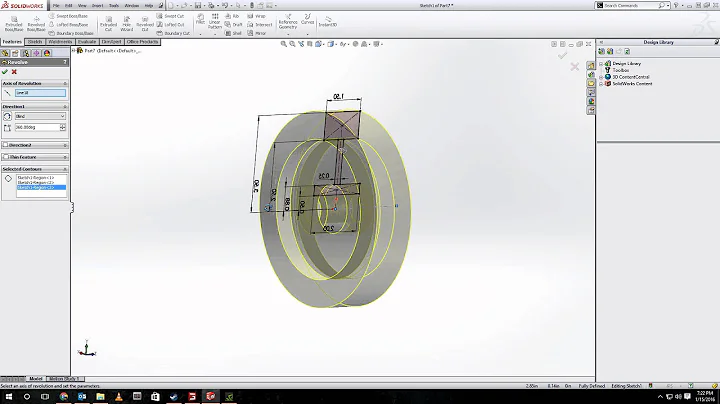
Task: Choose the Lofted Boss/Base command
Action: pos(68,25)
